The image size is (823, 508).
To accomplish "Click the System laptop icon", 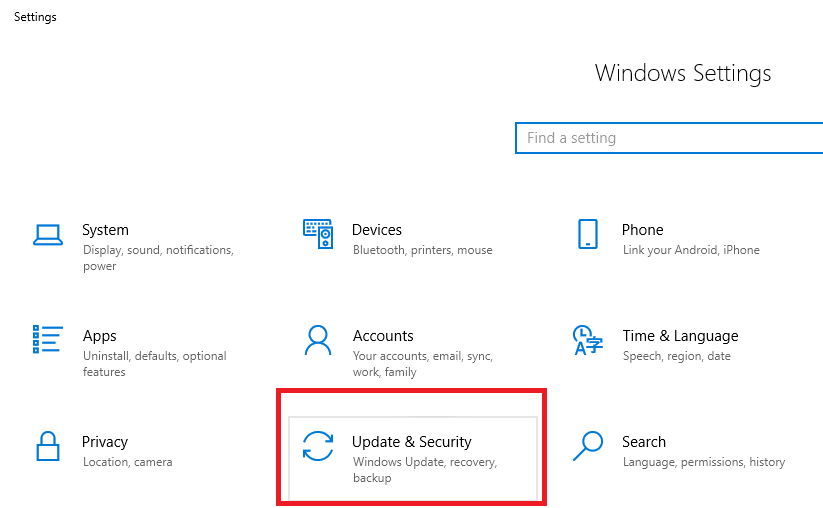I will pos(48,235).
